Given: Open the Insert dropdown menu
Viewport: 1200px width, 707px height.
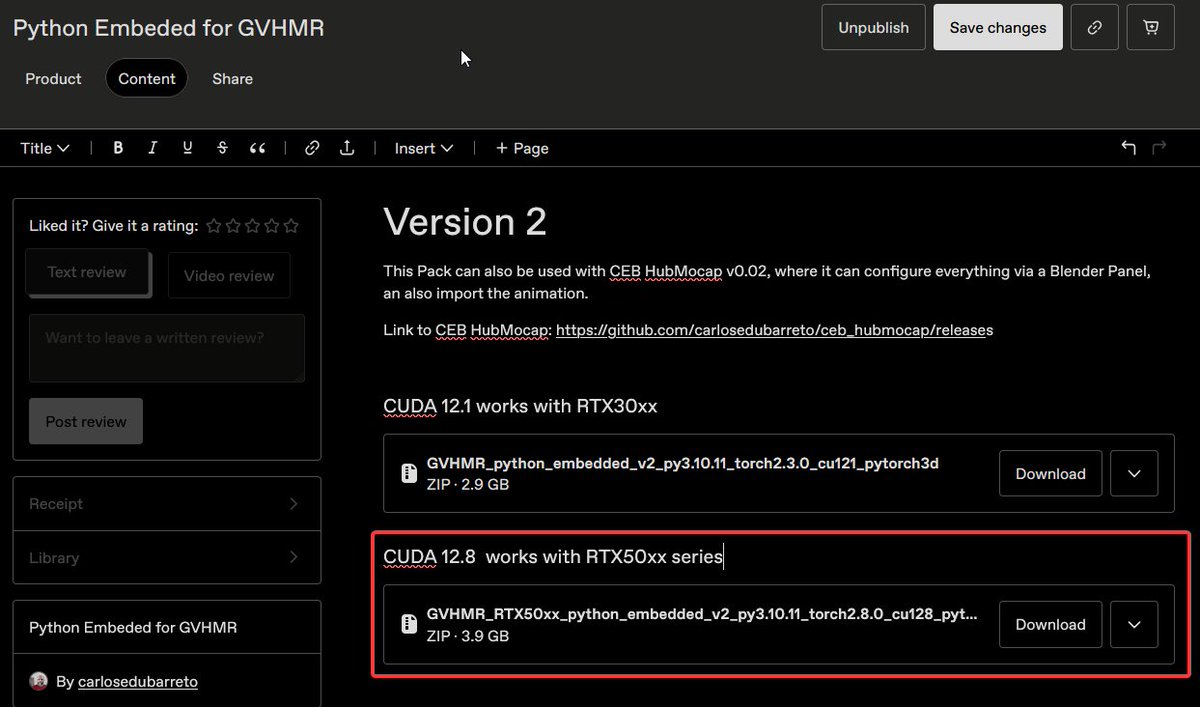Looking at the screenshot, I should pyautogui.click(x=424, y=148).
